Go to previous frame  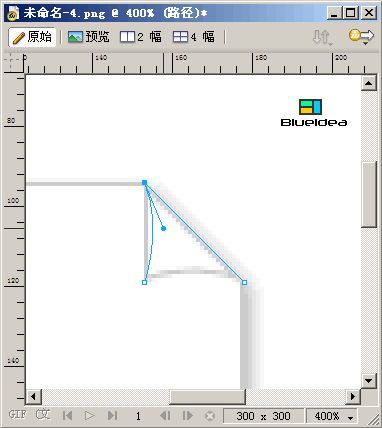click(x=165, y=416)
